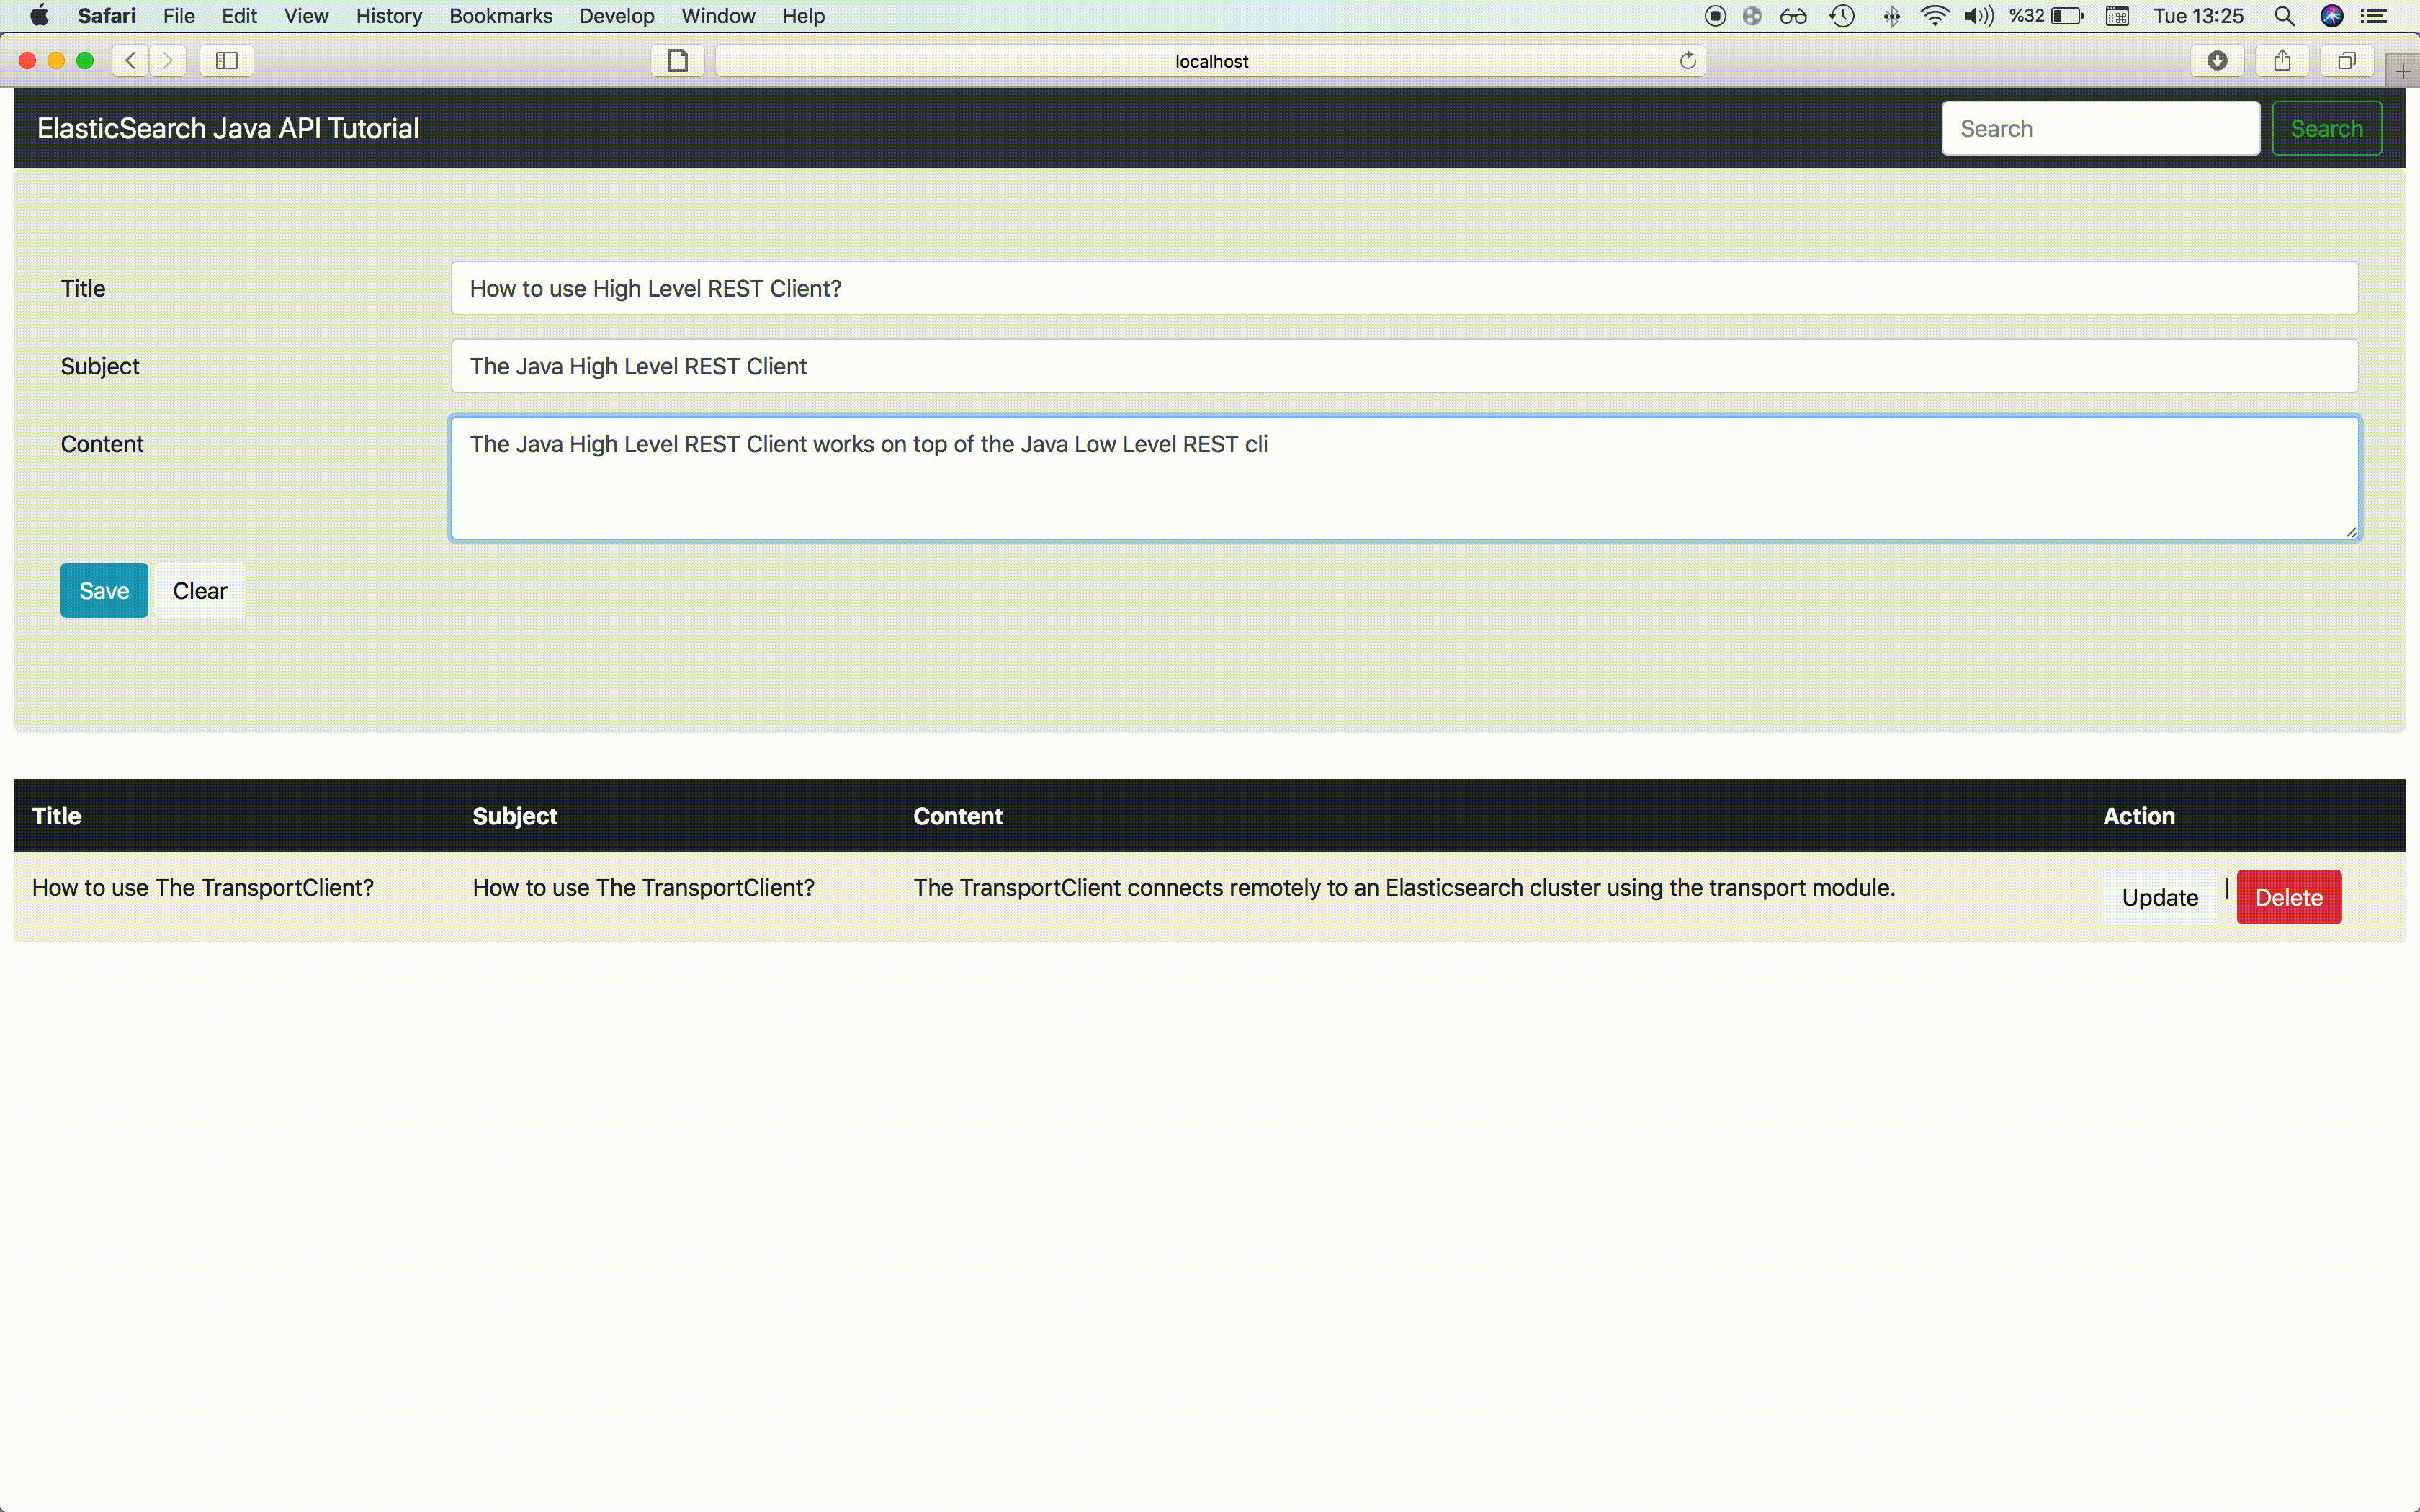Click the reload page icon

coord(1687,61)
